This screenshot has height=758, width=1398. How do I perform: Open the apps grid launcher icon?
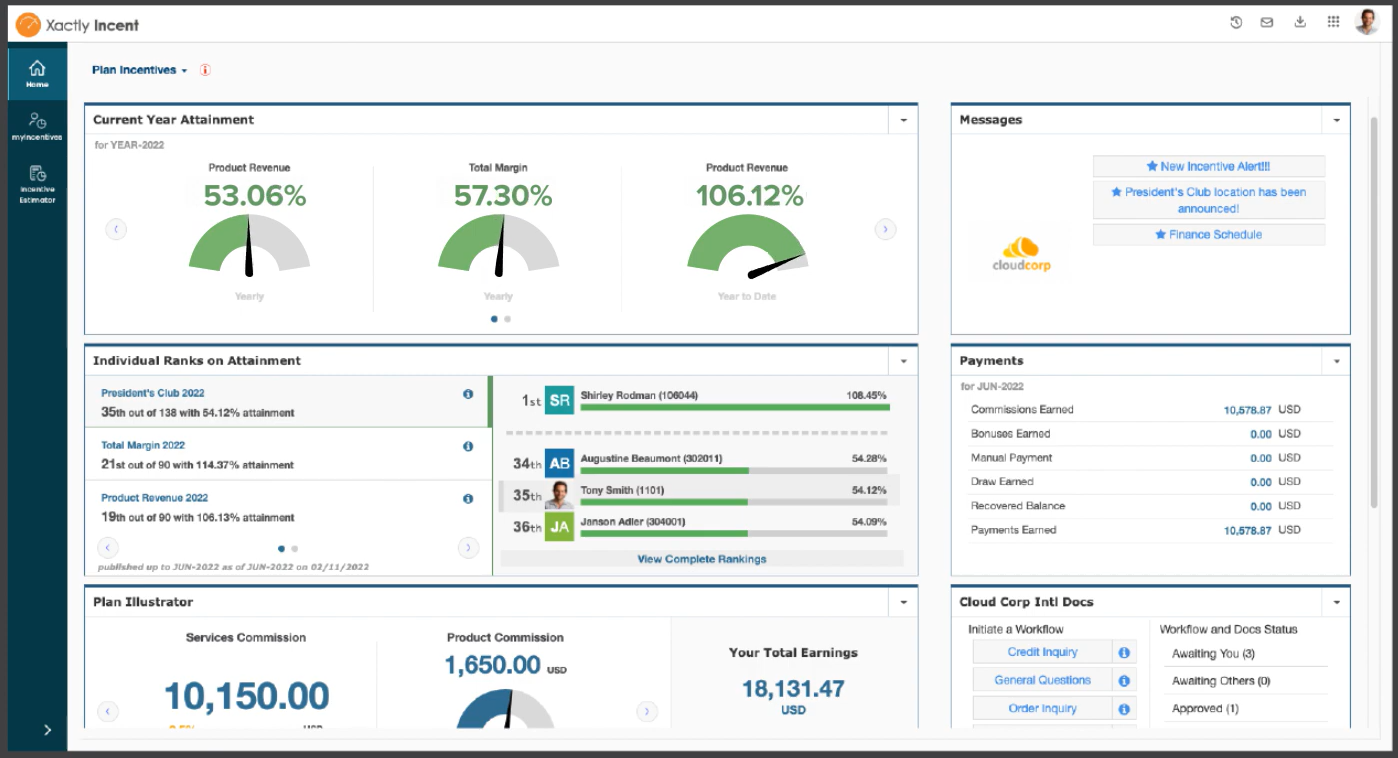1333,22
